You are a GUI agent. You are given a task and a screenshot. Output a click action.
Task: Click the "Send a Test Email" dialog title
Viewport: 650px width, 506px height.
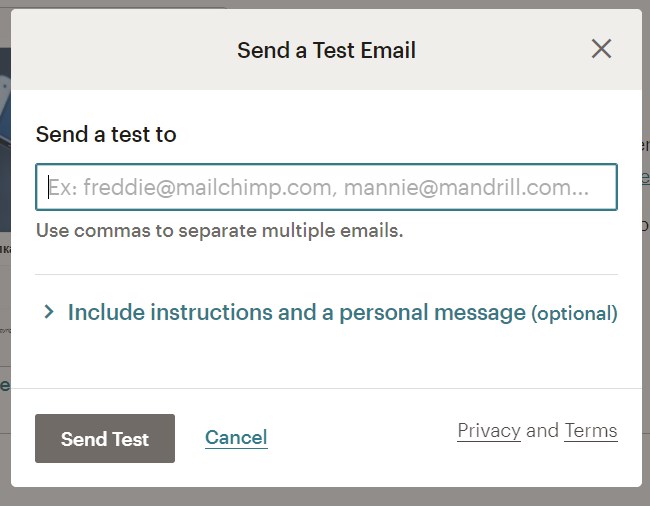326,50
